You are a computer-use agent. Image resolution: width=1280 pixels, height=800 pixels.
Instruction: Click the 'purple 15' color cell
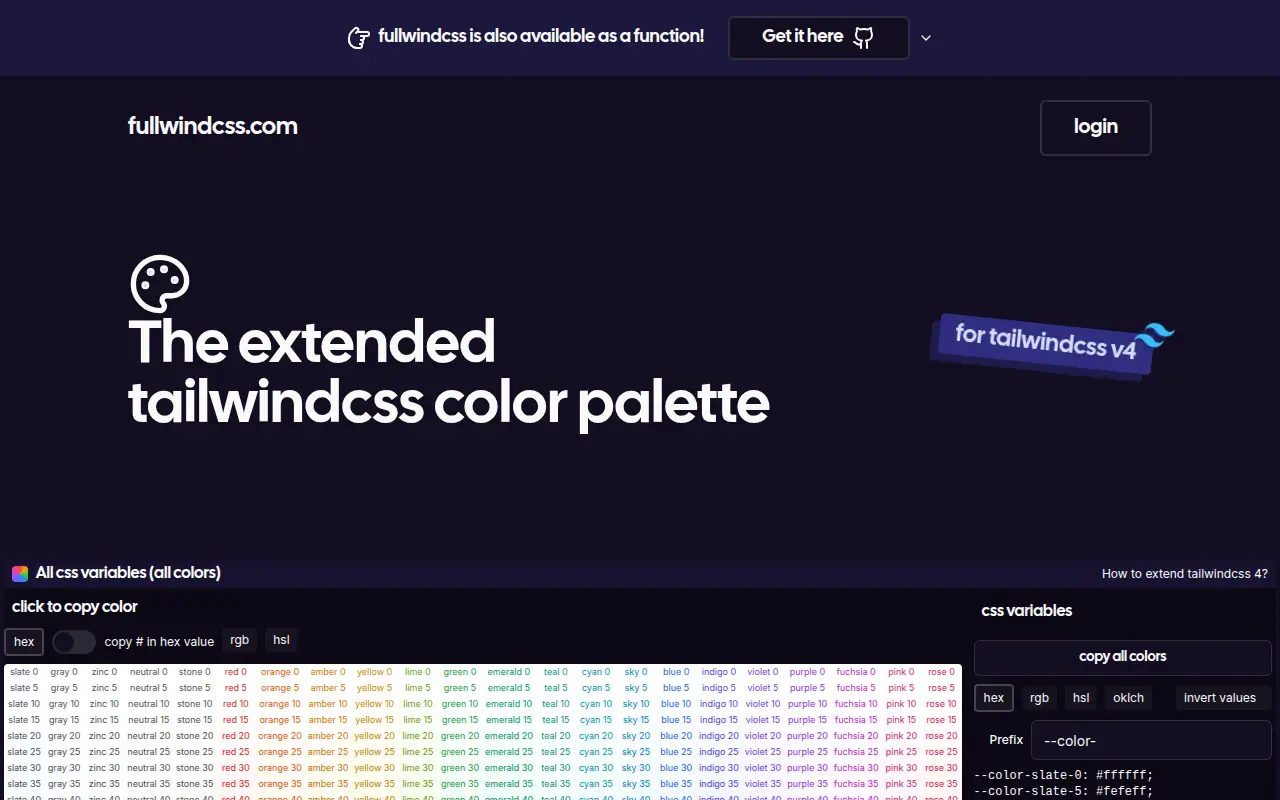(x=808, y=720)
